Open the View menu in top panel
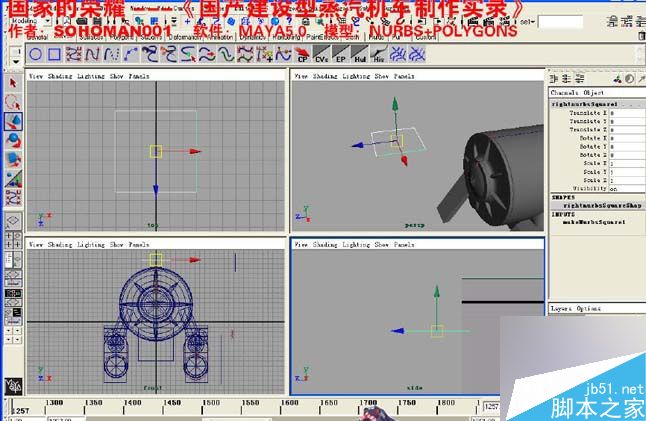The height and width of the screenshot is (421, 646). point(36,76)
